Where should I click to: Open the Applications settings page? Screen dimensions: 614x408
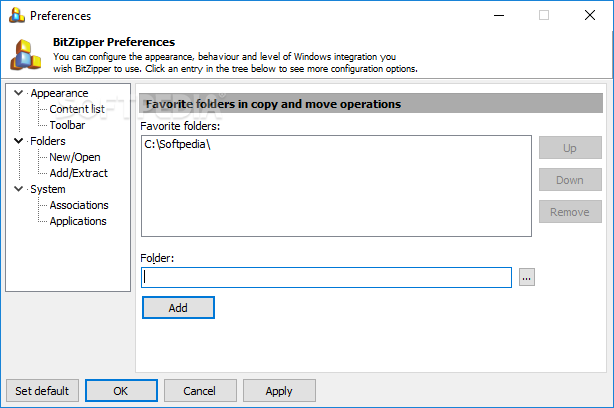coord(78,221)
